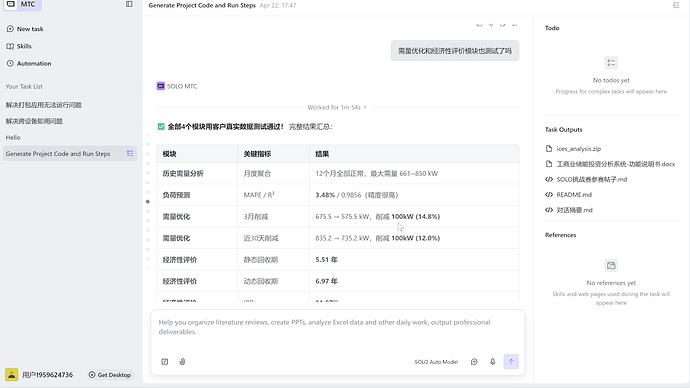Click the active timeline dot beside table
690x388 pixels.
pyautogui.click(x=148, y=202)
